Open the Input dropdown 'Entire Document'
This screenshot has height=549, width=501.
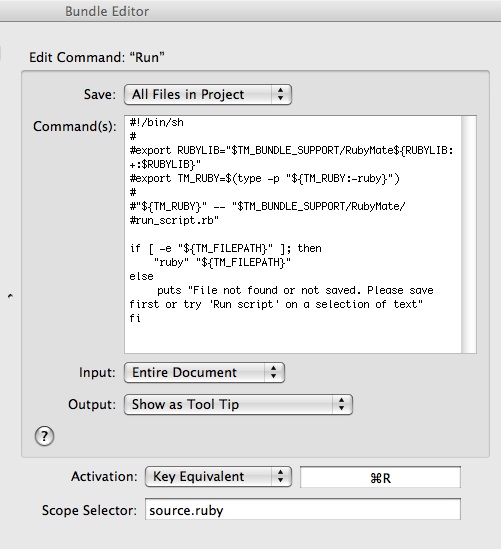[204, 373]
